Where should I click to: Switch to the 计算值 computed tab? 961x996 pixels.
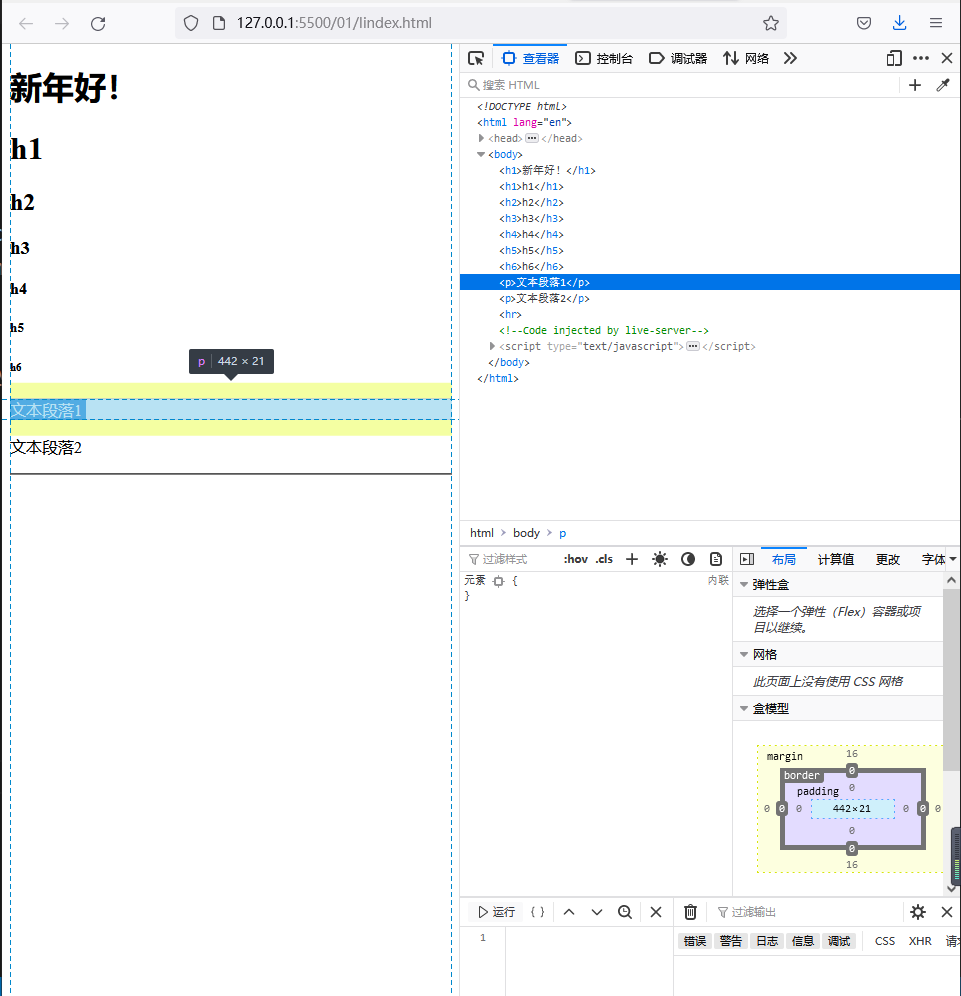coord(835,559)
